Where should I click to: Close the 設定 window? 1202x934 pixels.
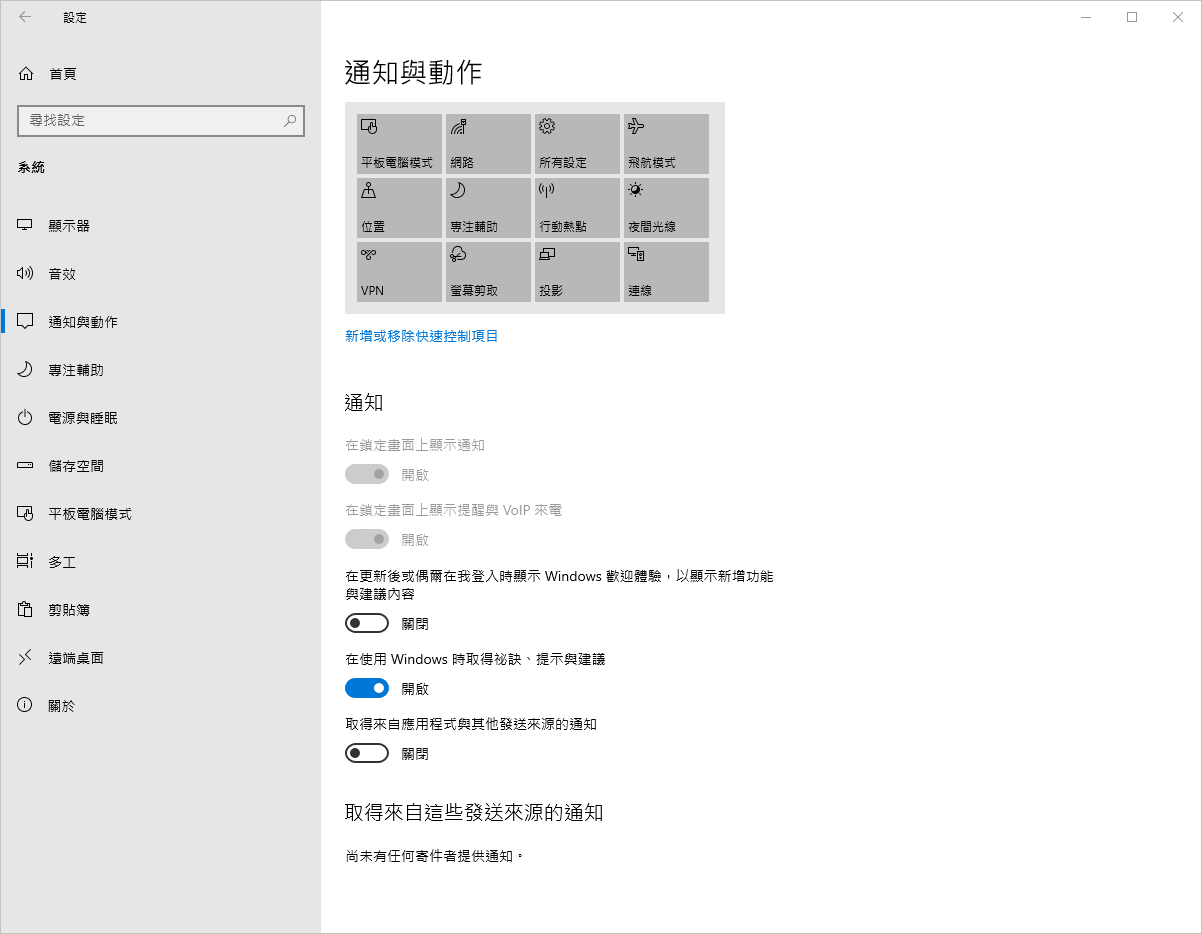tap(1178, 17)
